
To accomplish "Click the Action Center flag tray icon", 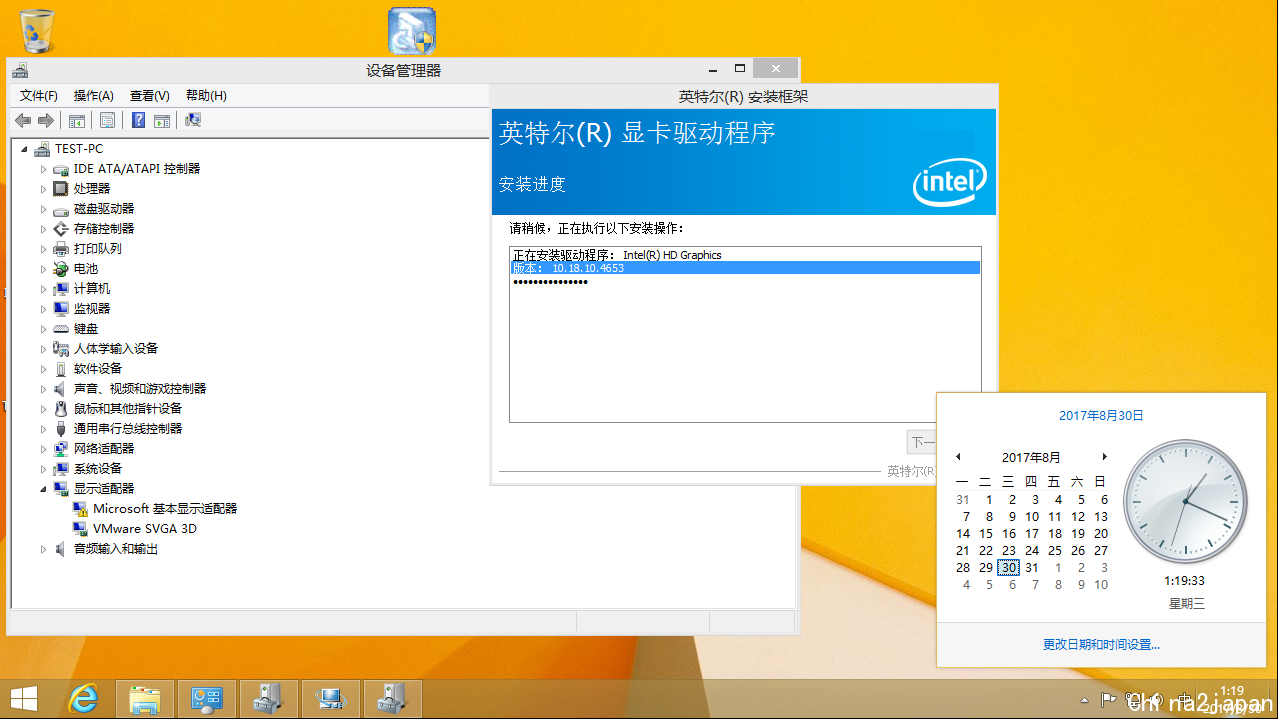I will (1108, 699).
